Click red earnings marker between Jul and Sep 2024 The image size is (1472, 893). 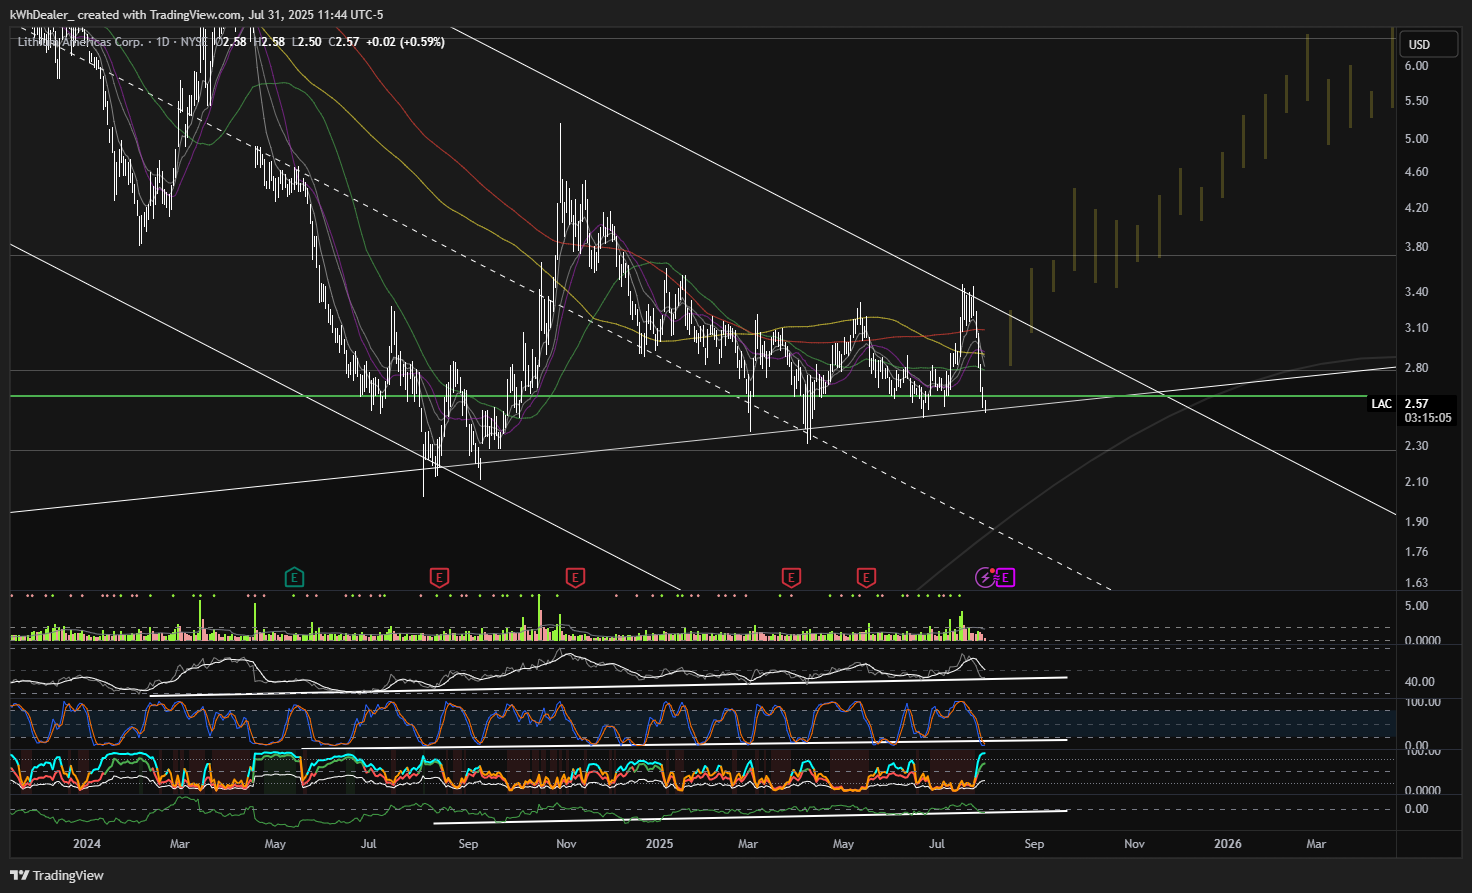pyautogui.click(x=439, y=577)
